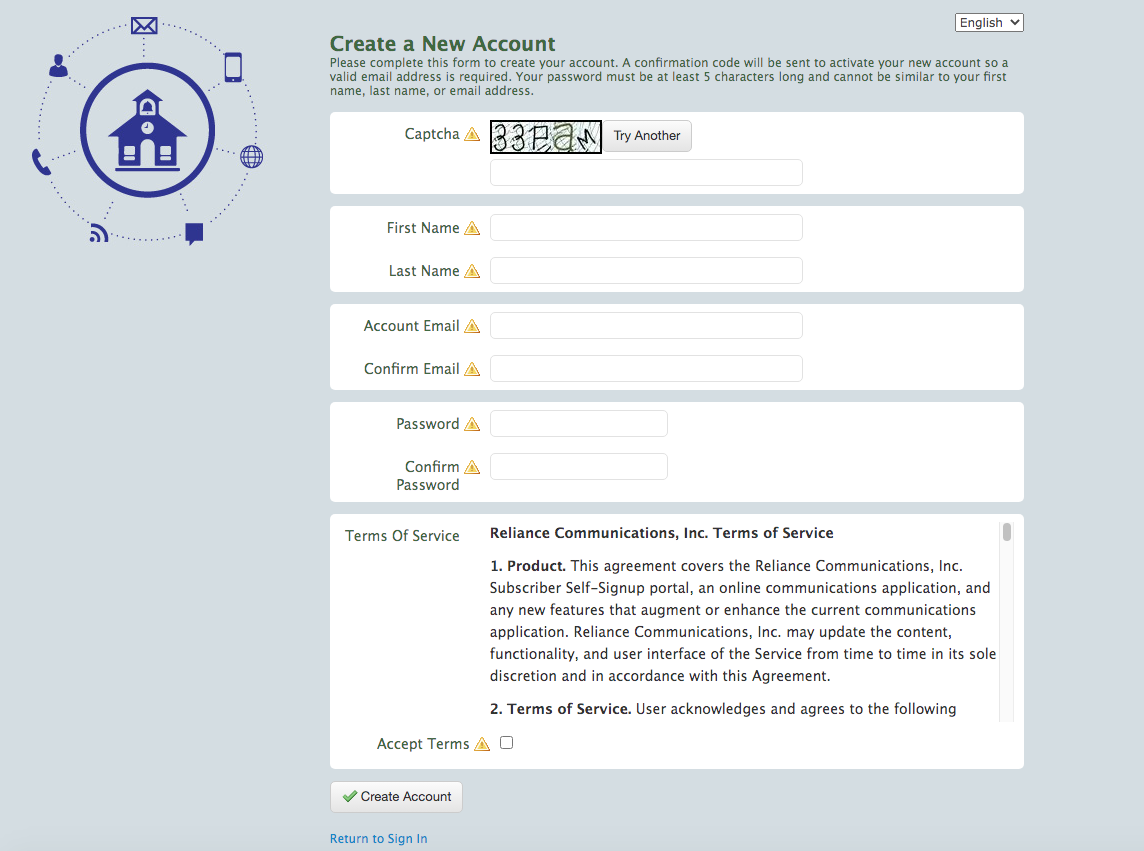
Task: Click the schoolhouse logo icon
Action: tap(147, 130)
